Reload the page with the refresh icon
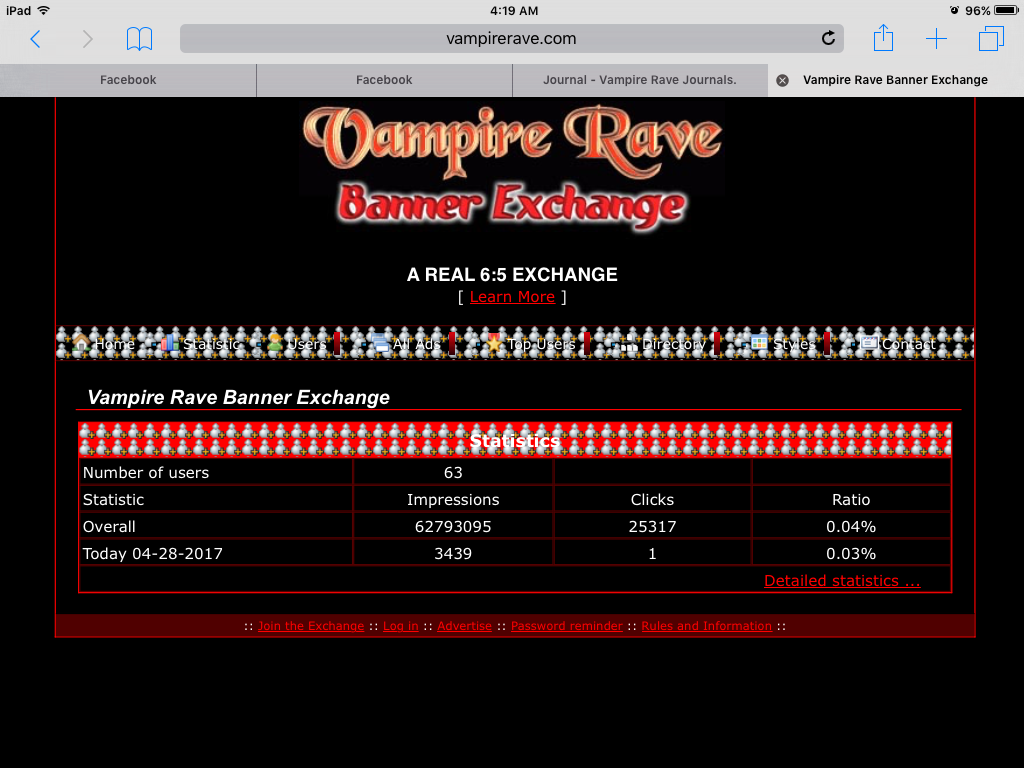1024x768 pixels. (x=828, y=39)
